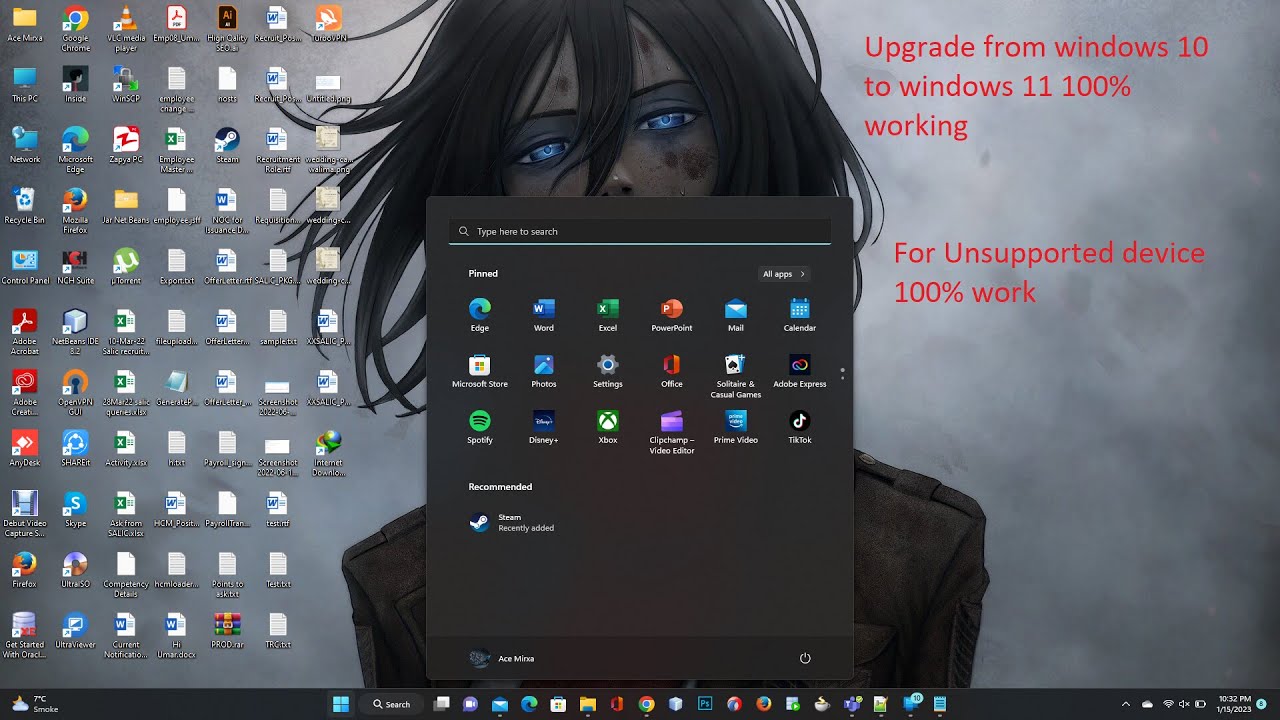The width and height of the screenshot is (1280, 720).
Task: Click the Start menu power button
Action: click(805, 658)
